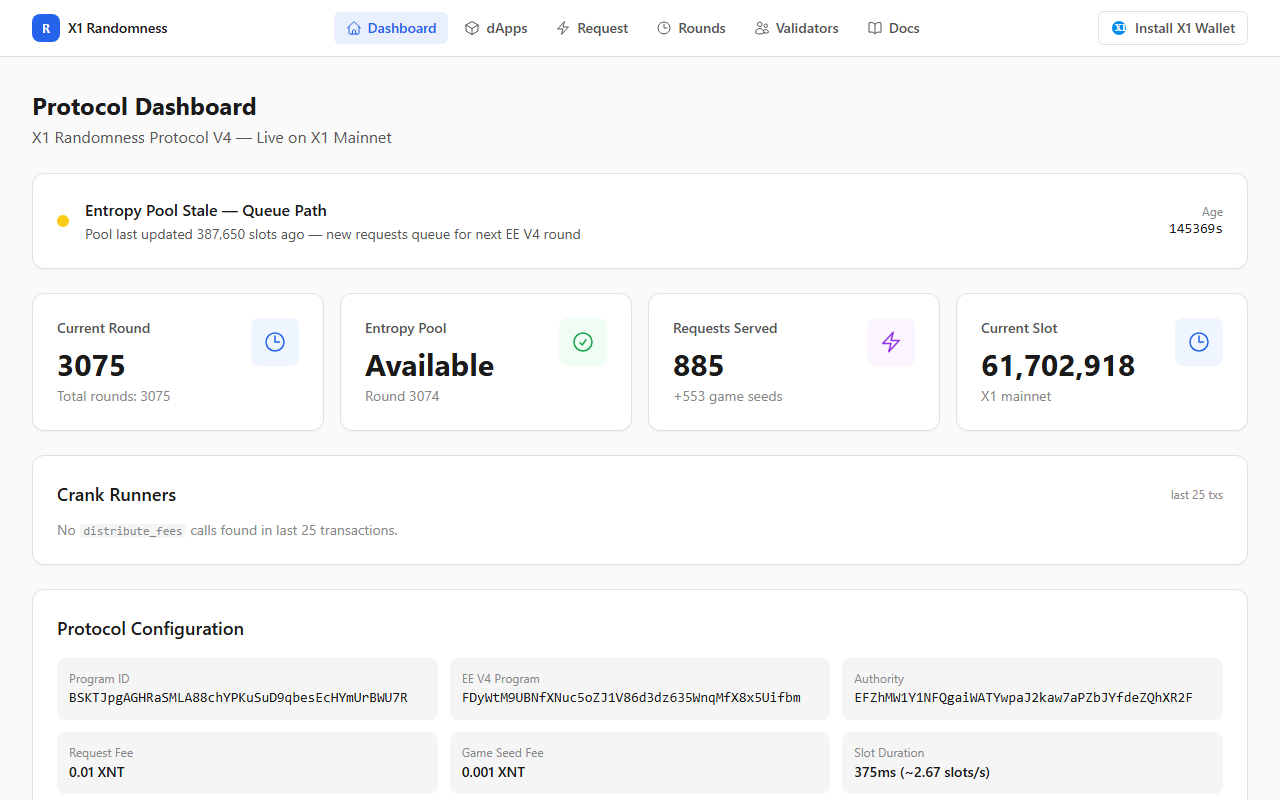The width and height of the screenshot is (1280, 800).
Task: Click the X1 mainnet label
Action: click(1016, 396)
